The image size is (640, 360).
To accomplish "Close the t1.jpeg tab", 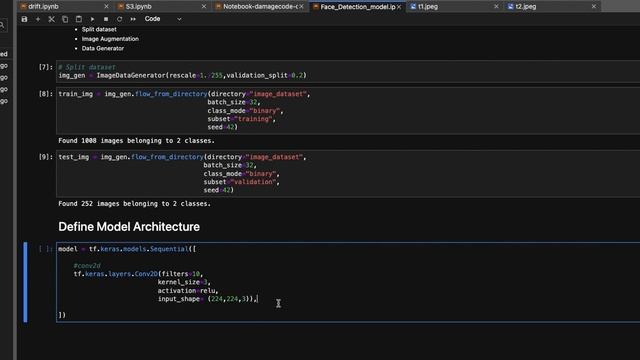I will [496, 7].
